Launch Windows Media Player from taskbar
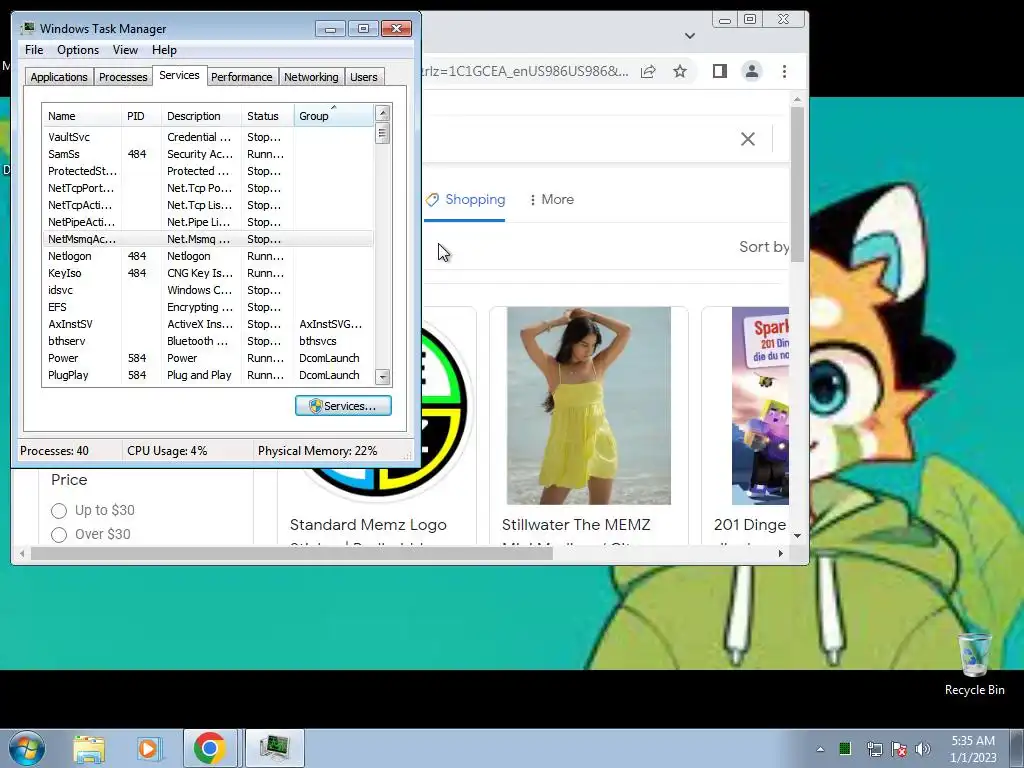Screen dimensions: 1024x768 click(148, 748)
